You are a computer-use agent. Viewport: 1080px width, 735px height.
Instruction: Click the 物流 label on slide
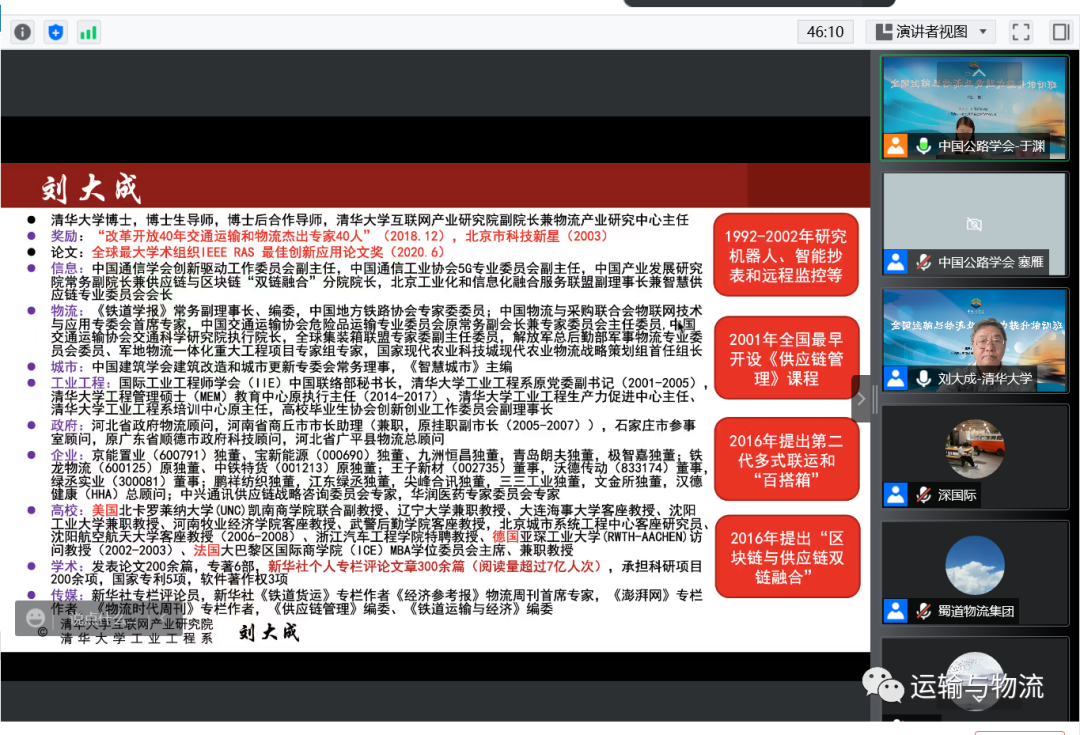(67, 311)
